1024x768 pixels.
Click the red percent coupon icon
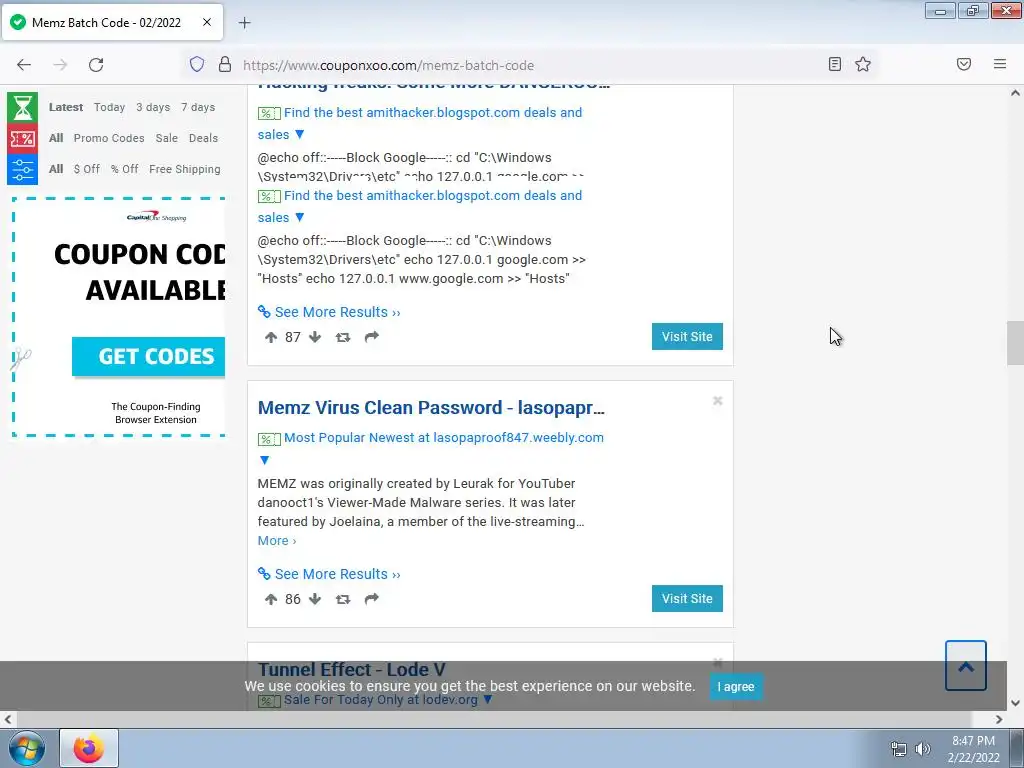click(22, 138)
